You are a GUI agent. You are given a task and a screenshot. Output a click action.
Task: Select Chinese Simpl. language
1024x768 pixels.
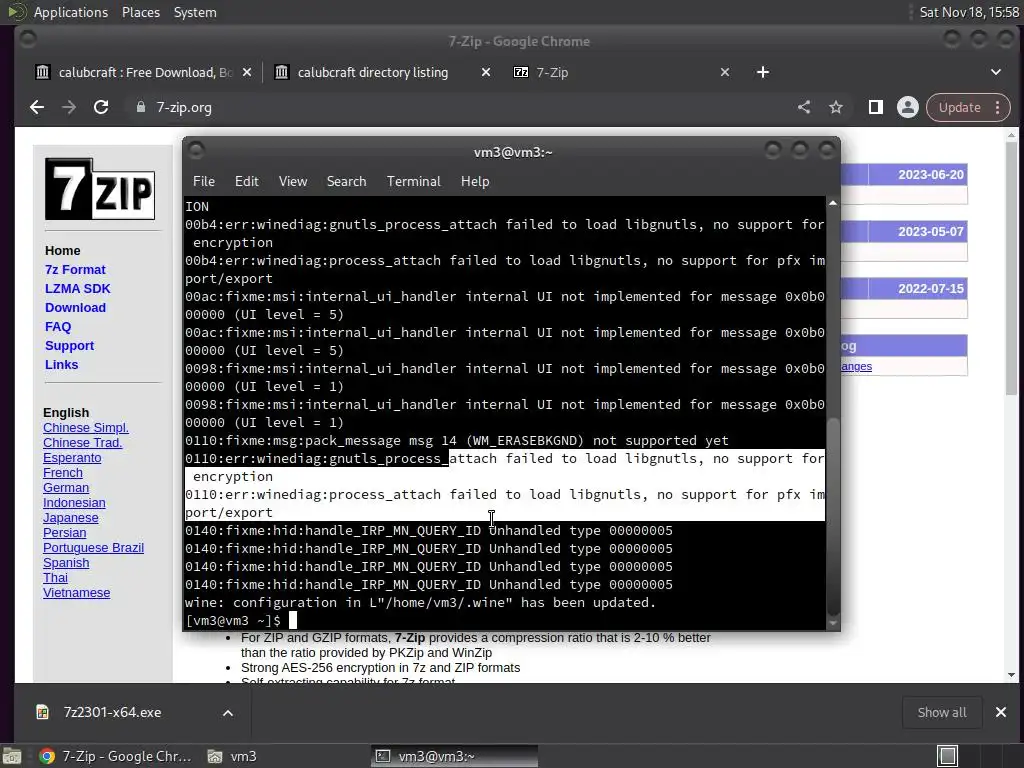pos(86,427)
